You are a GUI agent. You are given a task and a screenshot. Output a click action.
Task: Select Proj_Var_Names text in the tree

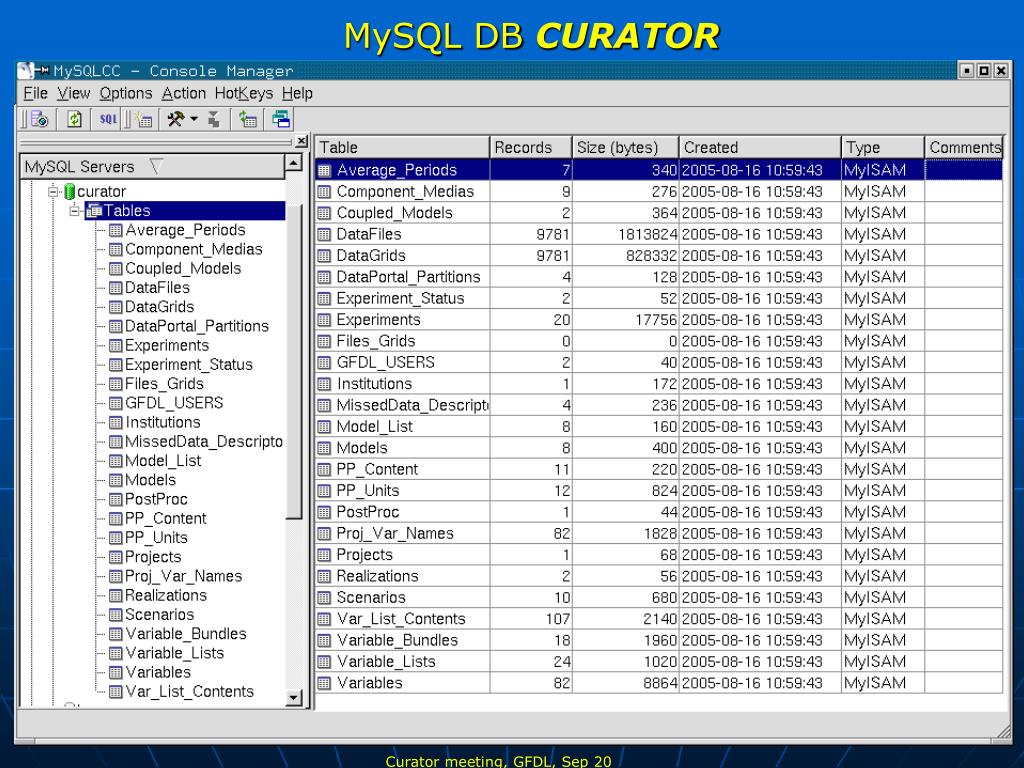tap(184, 577)
